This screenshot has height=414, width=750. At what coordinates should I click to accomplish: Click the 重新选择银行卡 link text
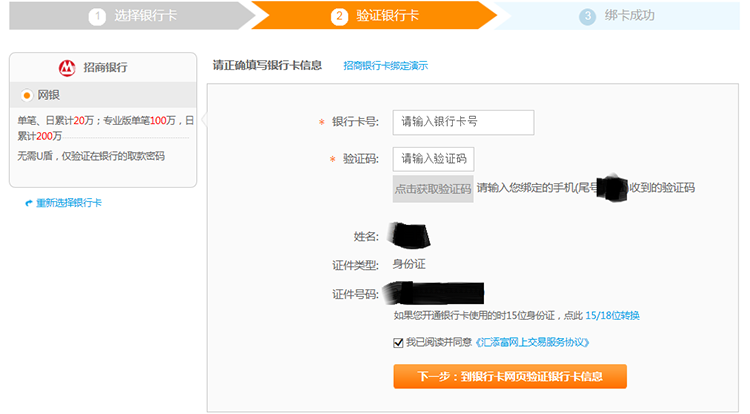click(68, 203)
